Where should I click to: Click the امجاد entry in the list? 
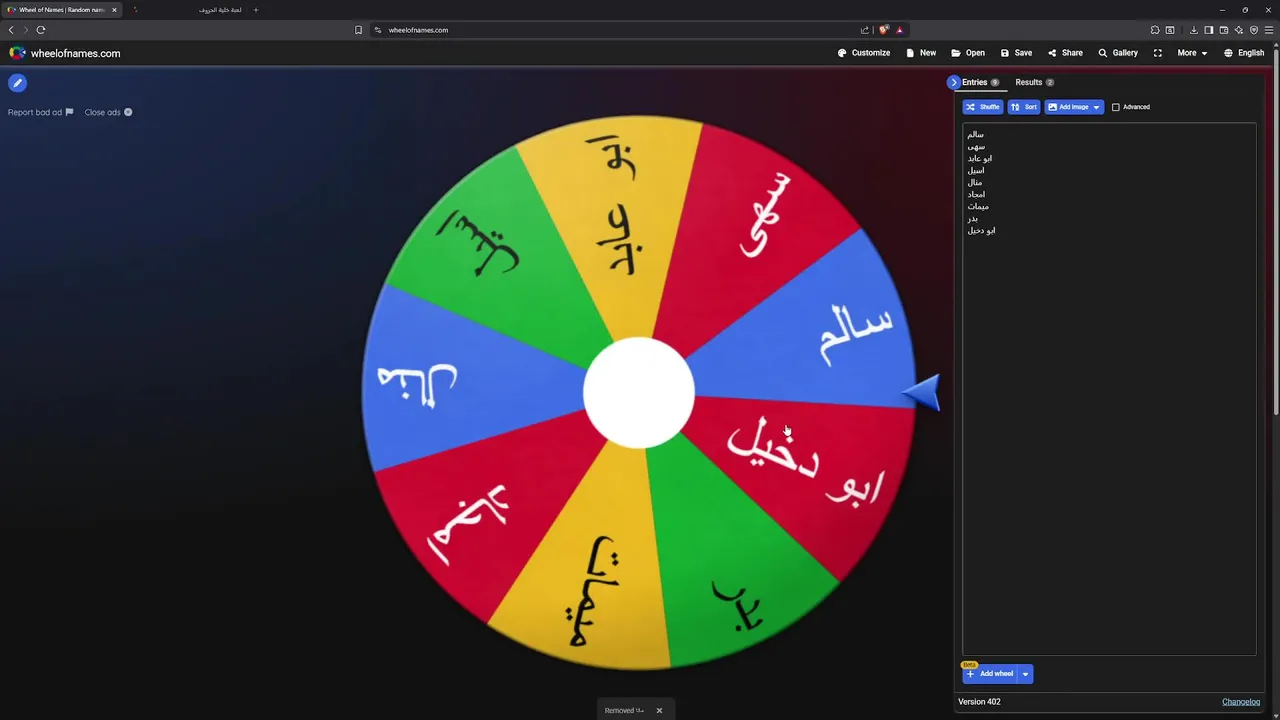click(x=976, y=194)
